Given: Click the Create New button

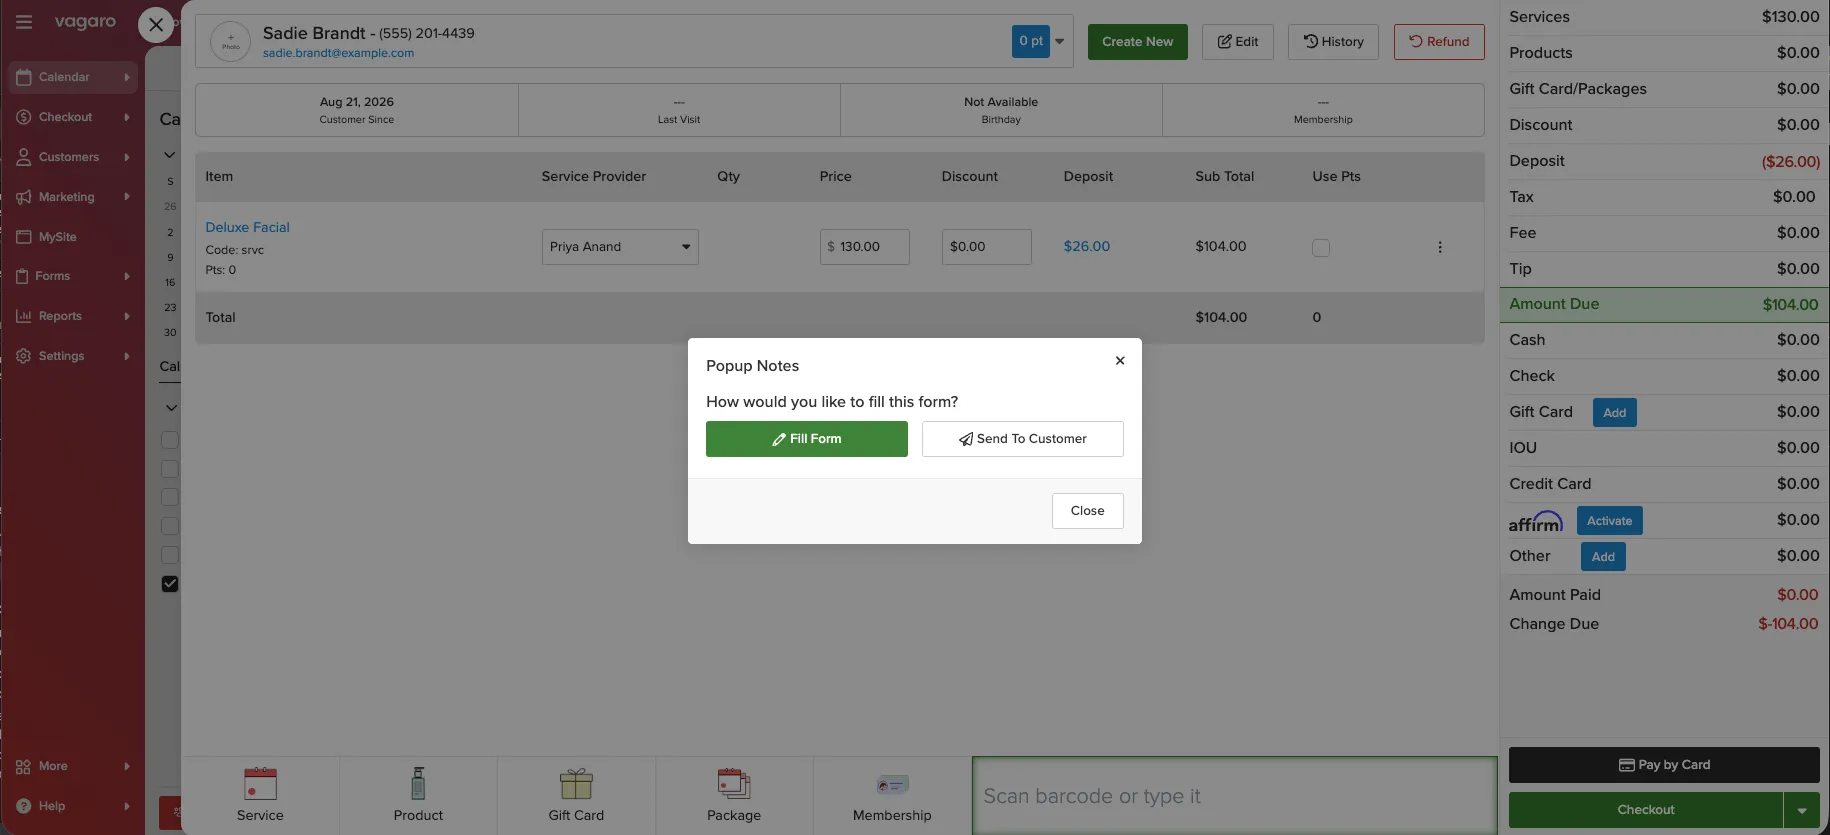Looking at the screenshot, I should tap(1138, 42).
